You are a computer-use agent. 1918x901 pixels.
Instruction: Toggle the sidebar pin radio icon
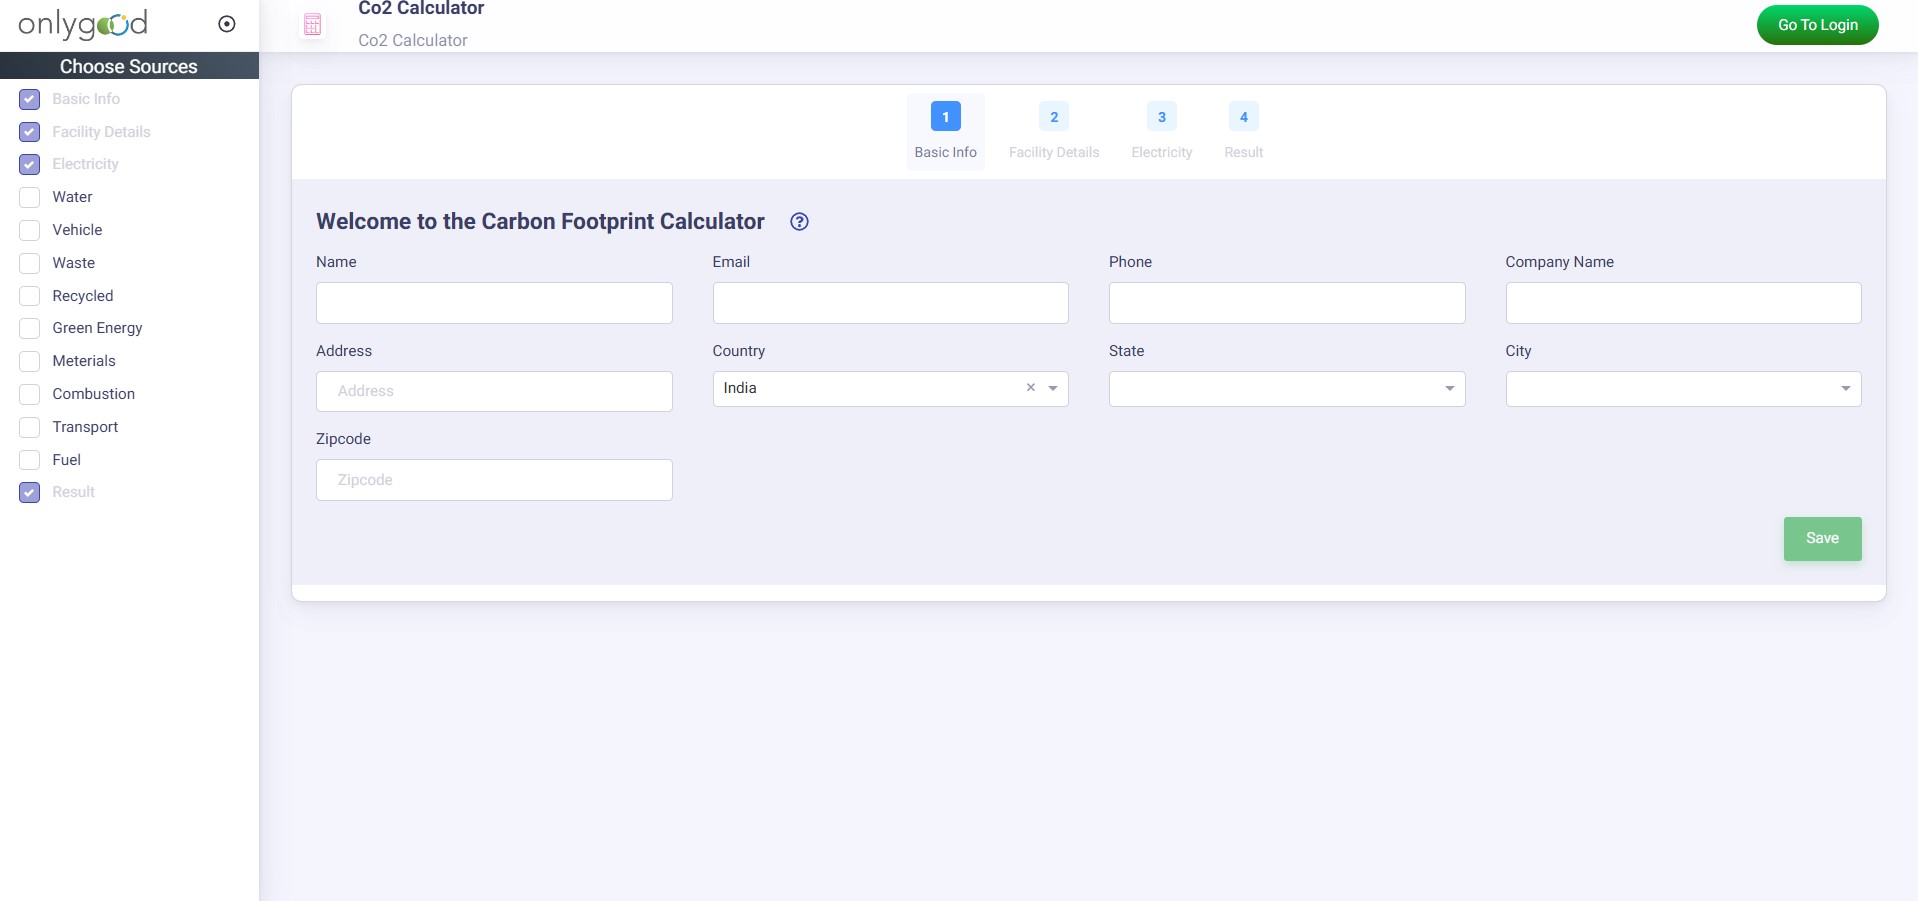point(227,24)
